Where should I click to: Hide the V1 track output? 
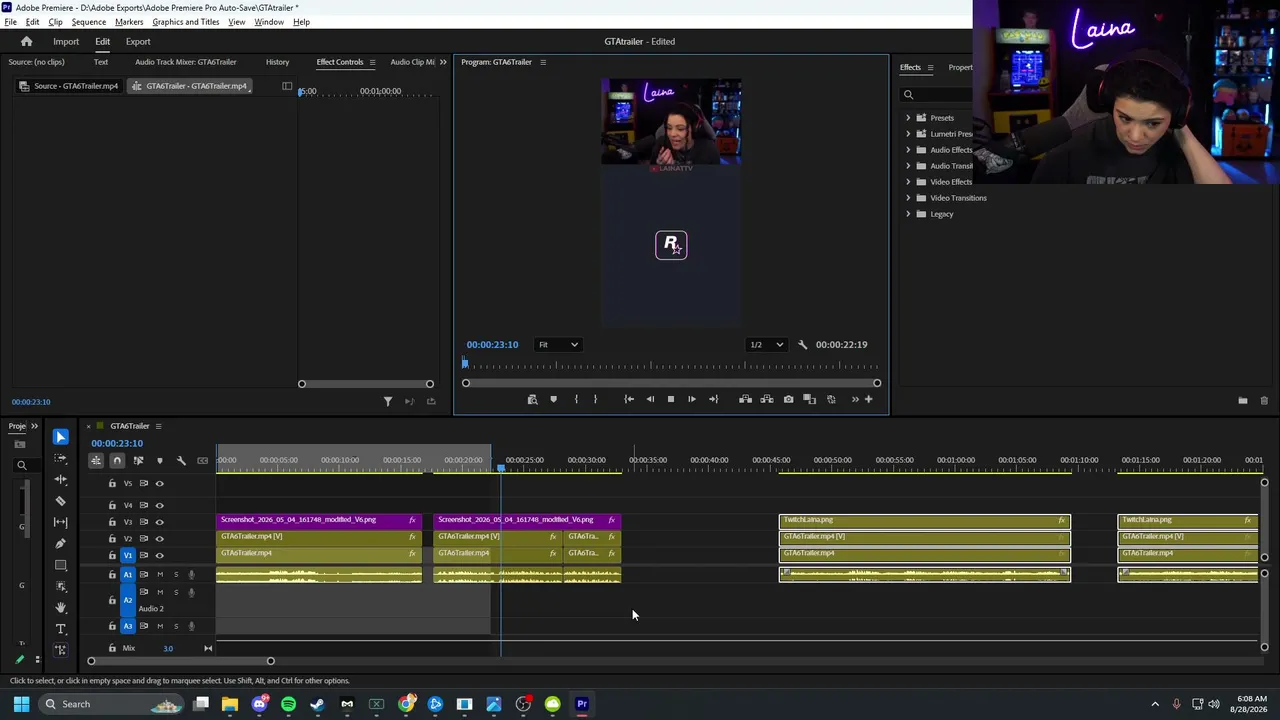click(159, 555)
